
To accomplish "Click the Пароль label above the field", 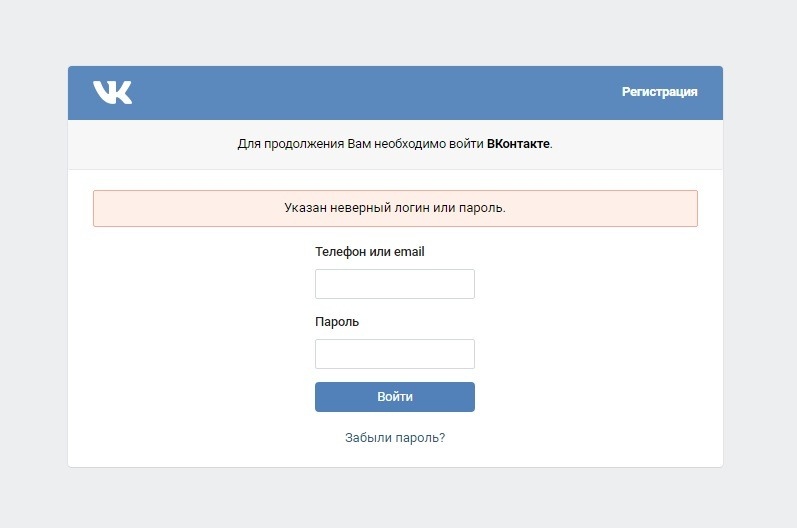I will click(x=337, y=322).
